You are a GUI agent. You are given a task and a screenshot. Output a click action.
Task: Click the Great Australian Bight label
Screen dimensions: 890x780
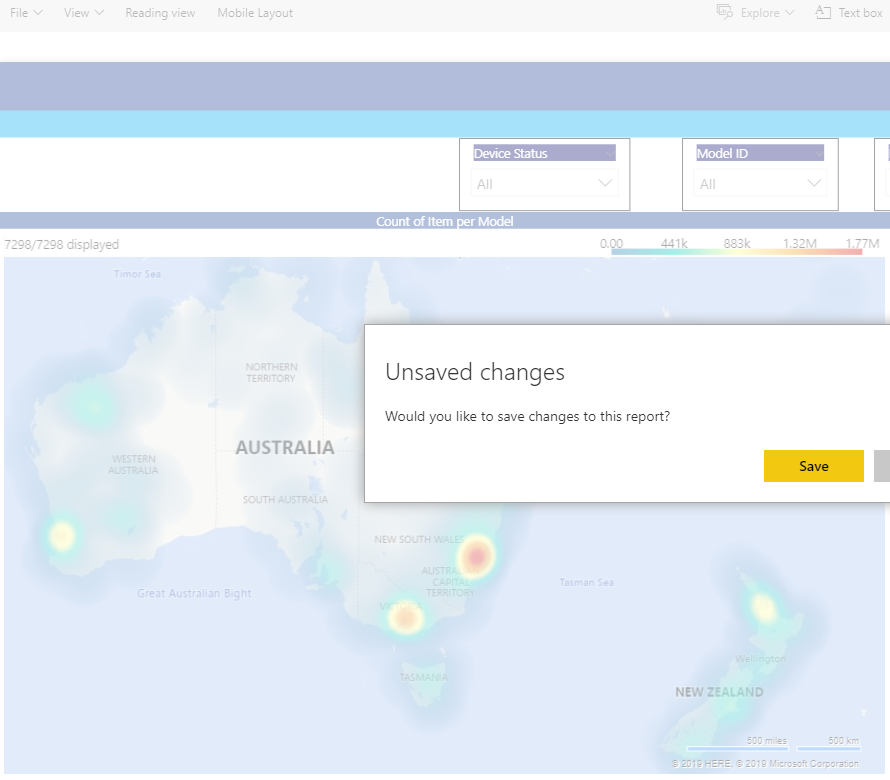(x=194, y=593)
